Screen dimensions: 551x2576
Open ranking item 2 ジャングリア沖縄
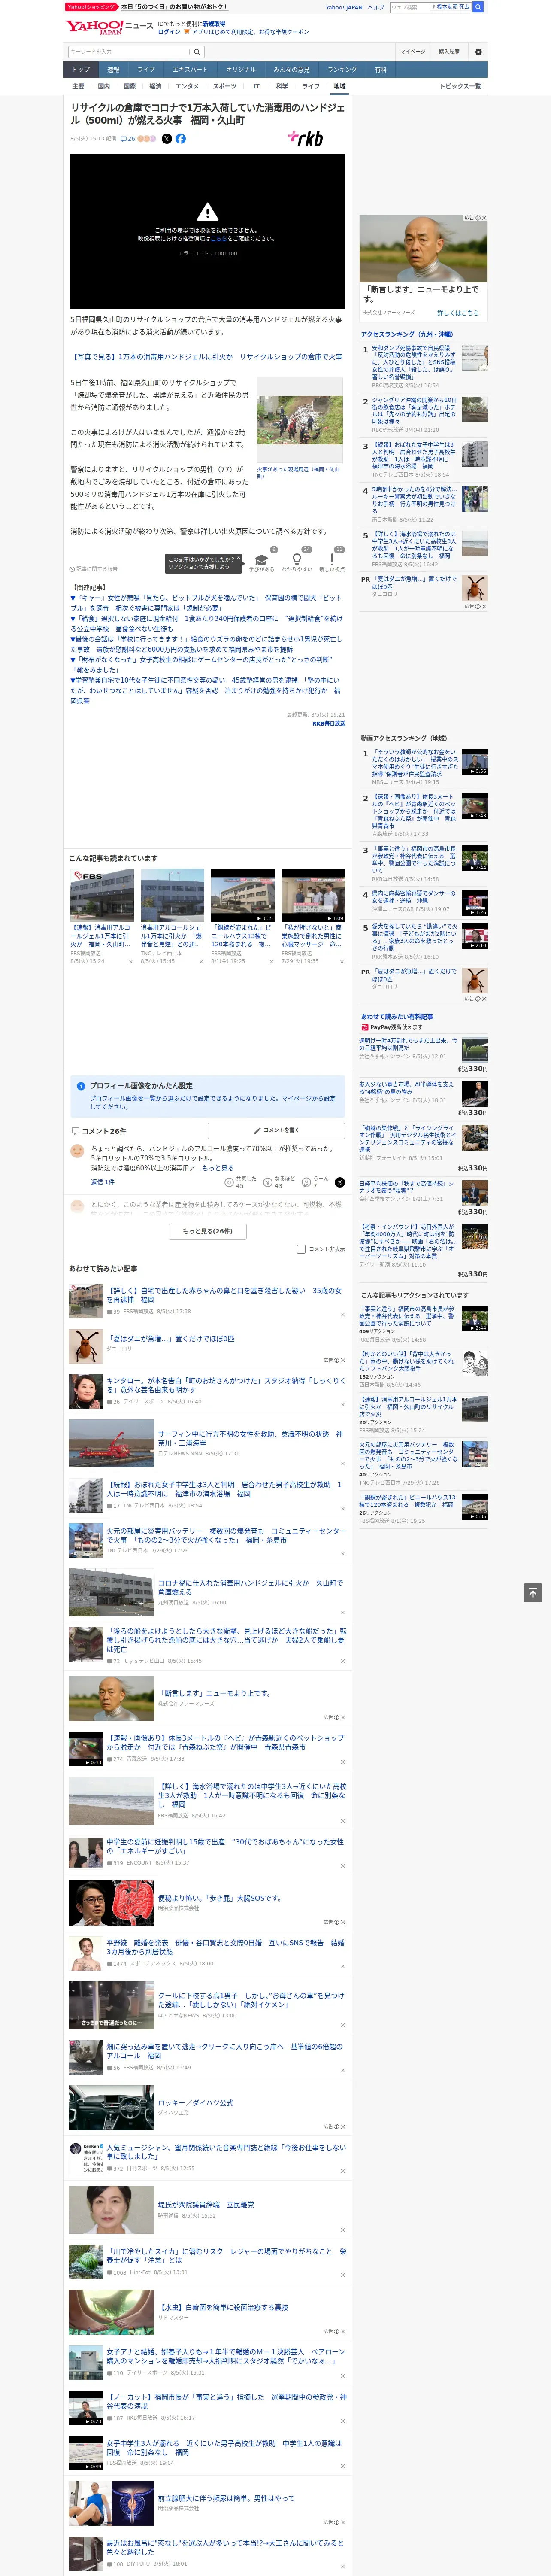click(x=416, y=410)
